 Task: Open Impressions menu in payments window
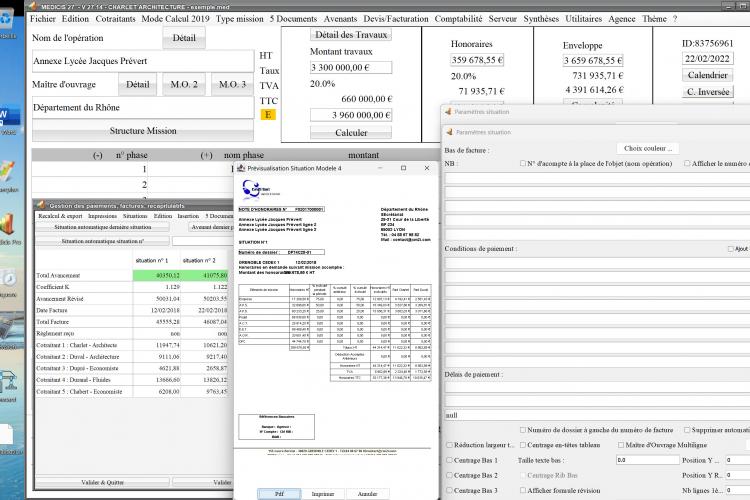click(x=102, y=216)
